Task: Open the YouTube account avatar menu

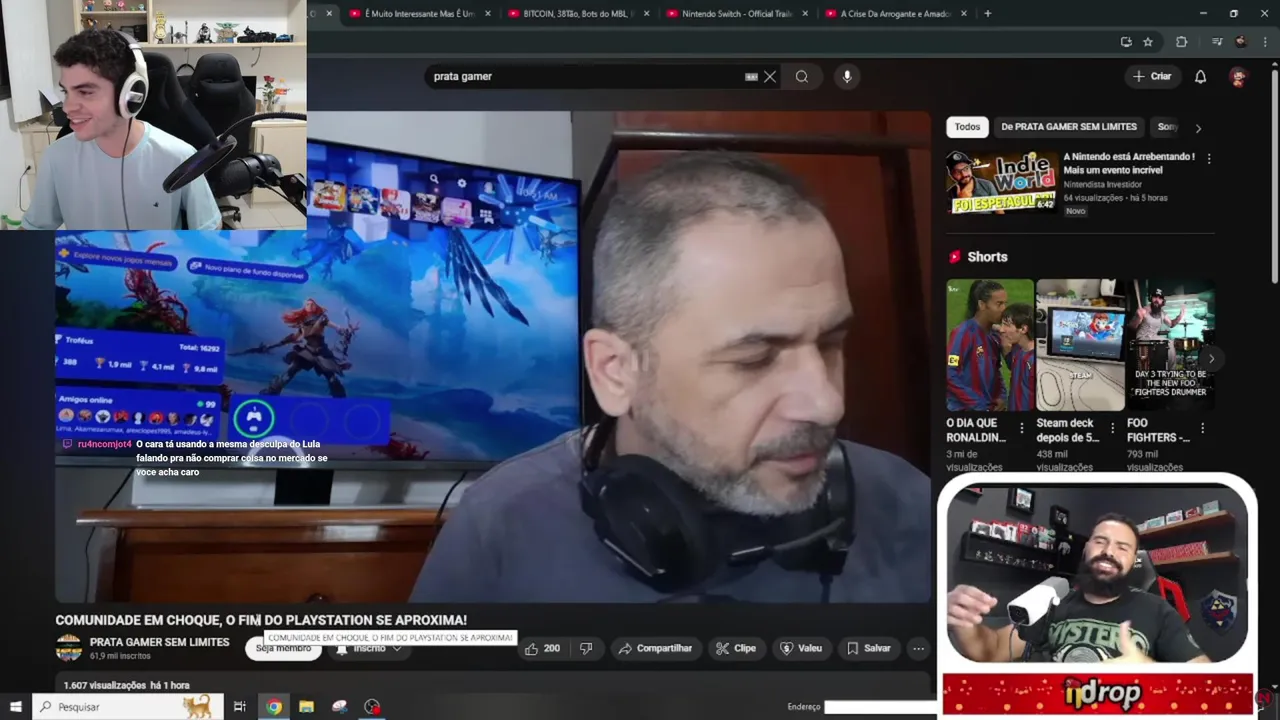Action: click(1238, 77)
